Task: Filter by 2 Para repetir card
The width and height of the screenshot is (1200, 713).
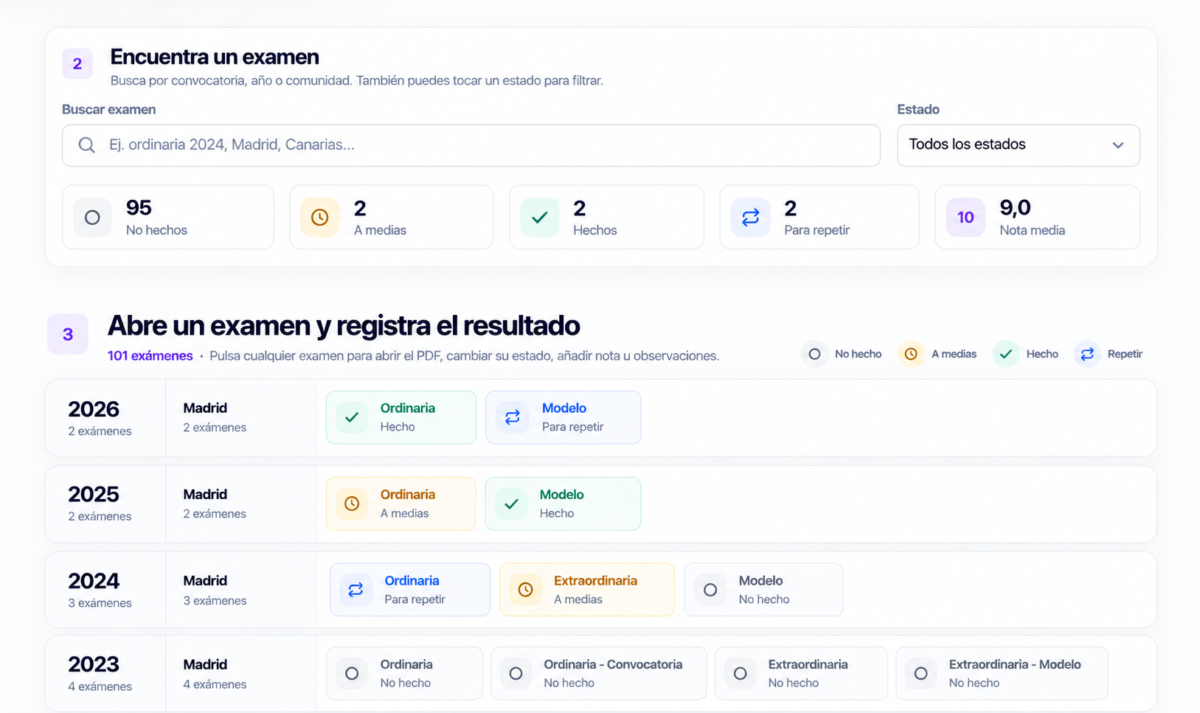Action: [819, 217]
